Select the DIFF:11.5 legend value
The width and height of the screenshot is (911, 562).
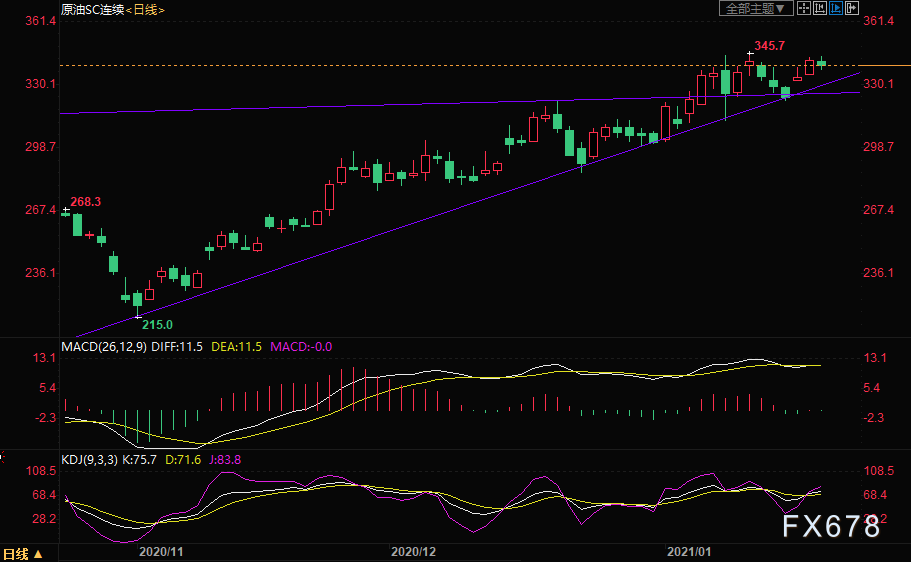pos(177,347)
